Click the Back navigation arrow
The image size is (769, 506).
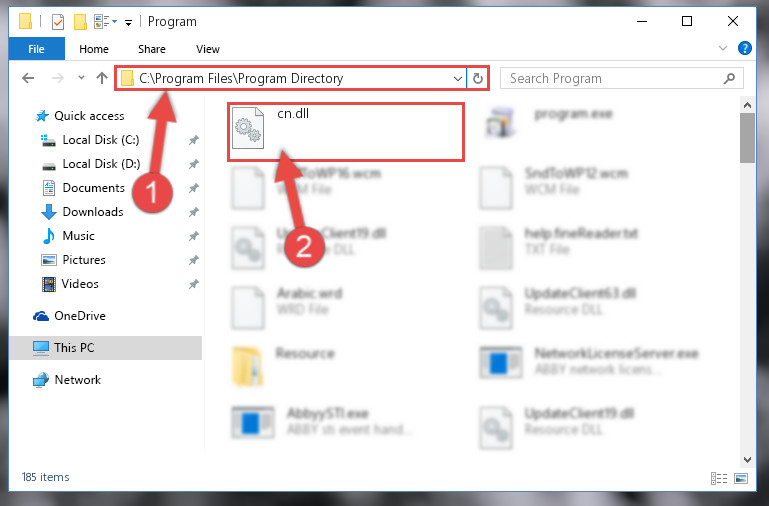point(28,78)
